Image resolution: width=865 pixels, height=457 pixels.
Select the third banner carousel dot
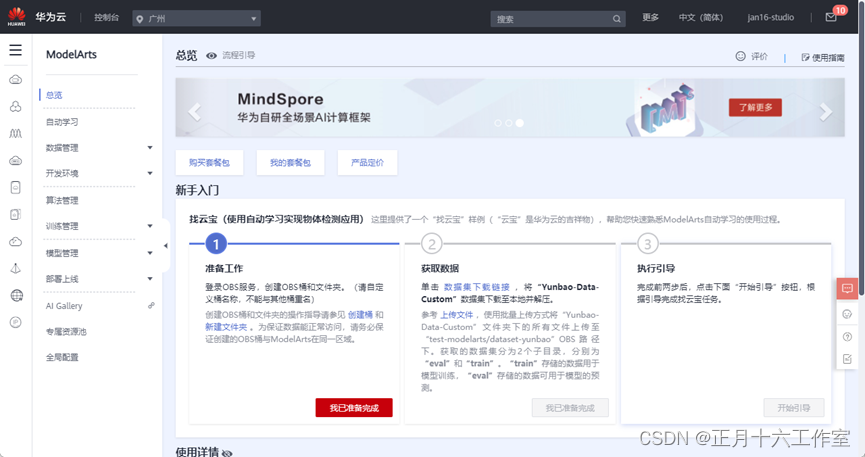coord(520,123)
